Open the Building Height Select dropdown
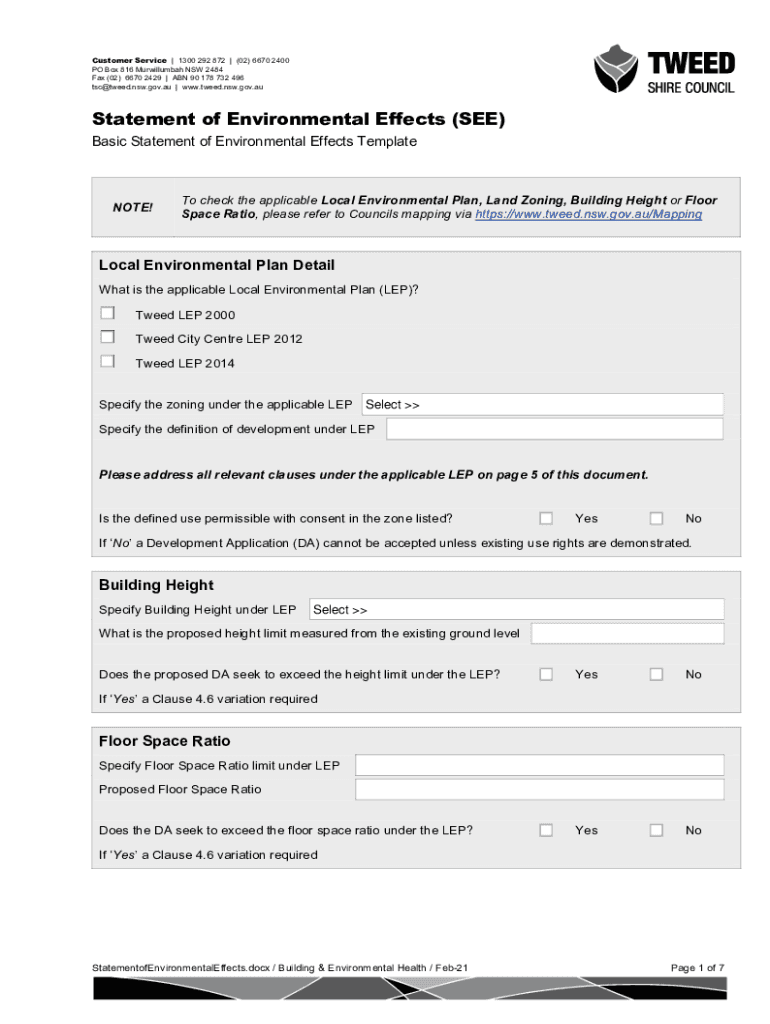 (515, 610)
